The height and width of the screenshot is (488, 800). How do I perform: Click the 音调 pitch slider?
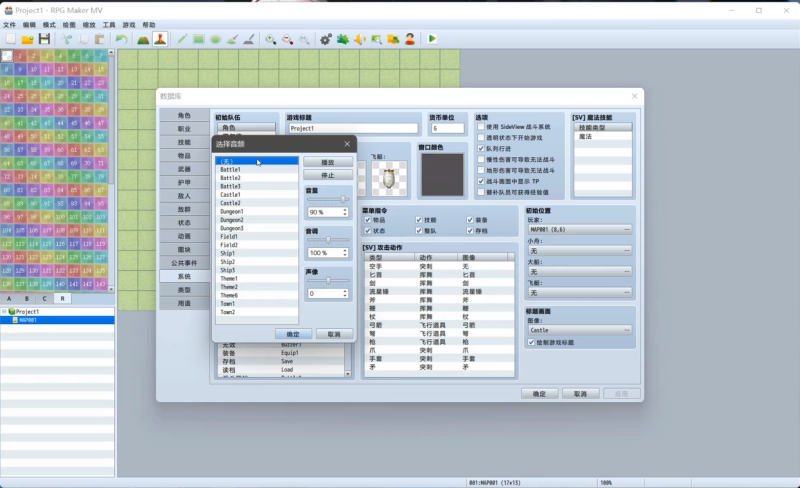(328, 239)
